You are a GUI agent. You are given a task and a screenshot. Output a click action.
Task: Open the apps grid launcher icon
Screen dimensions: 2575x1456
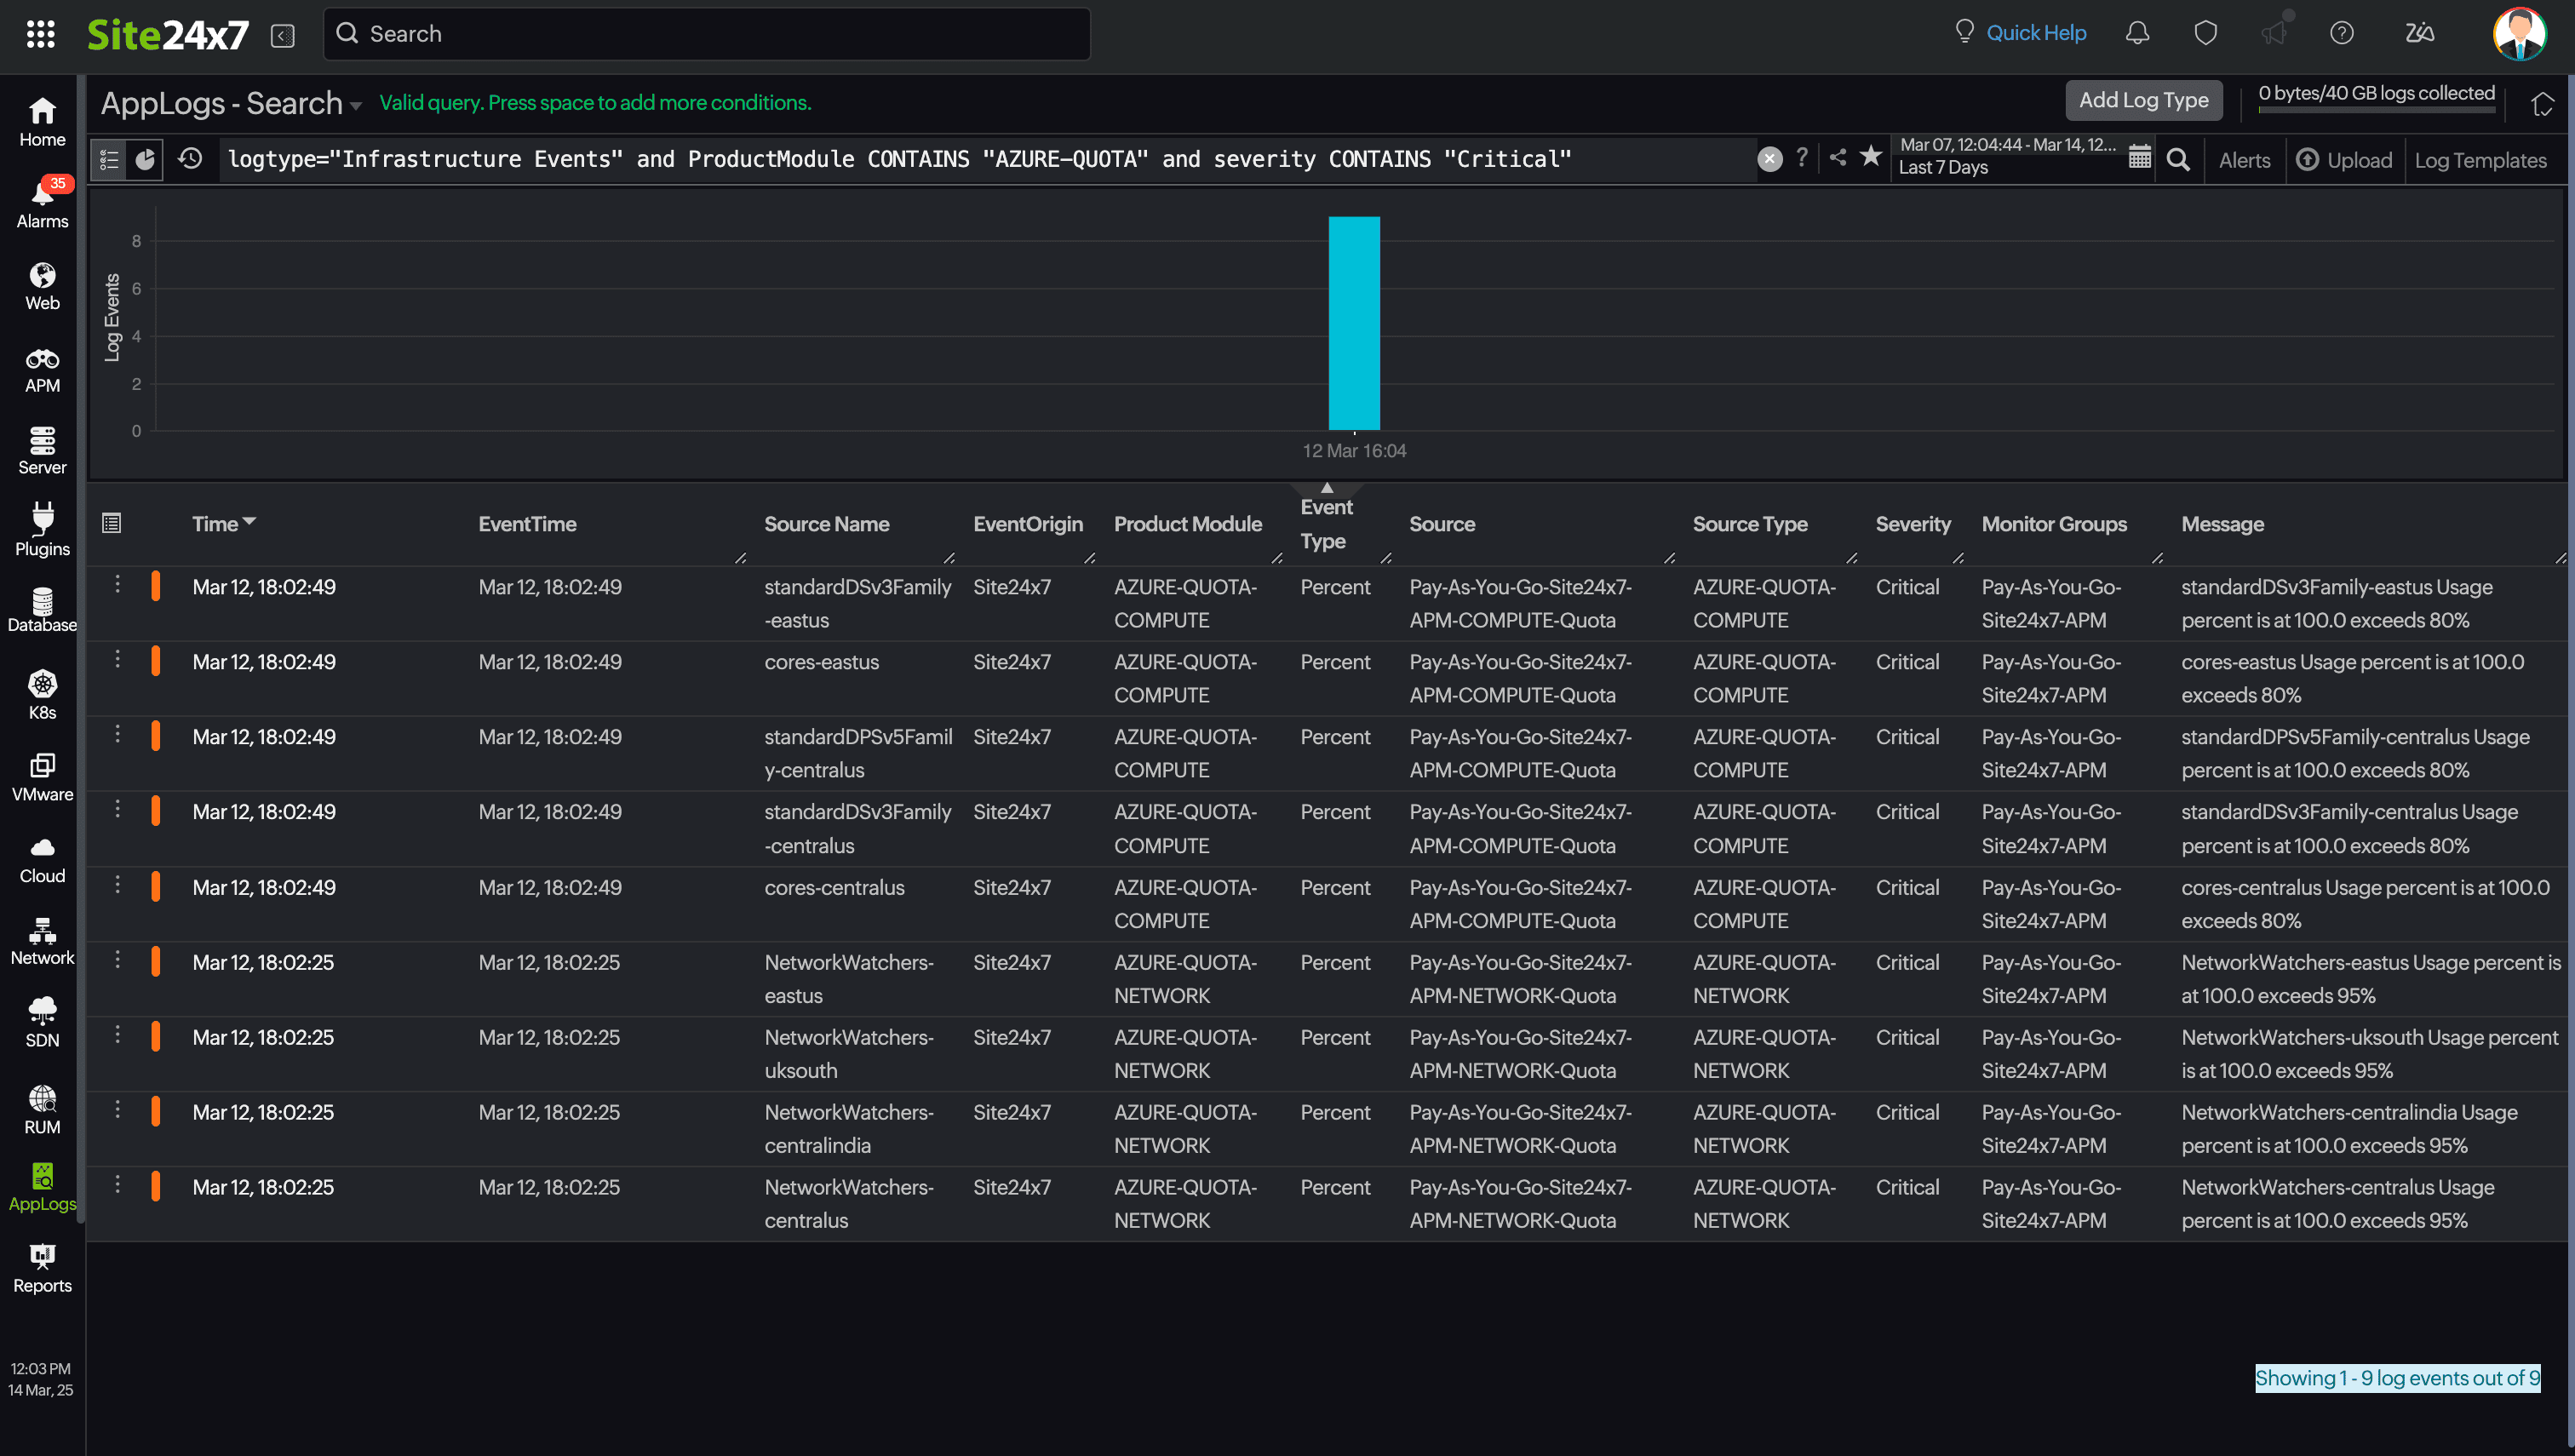pos(40,34)
